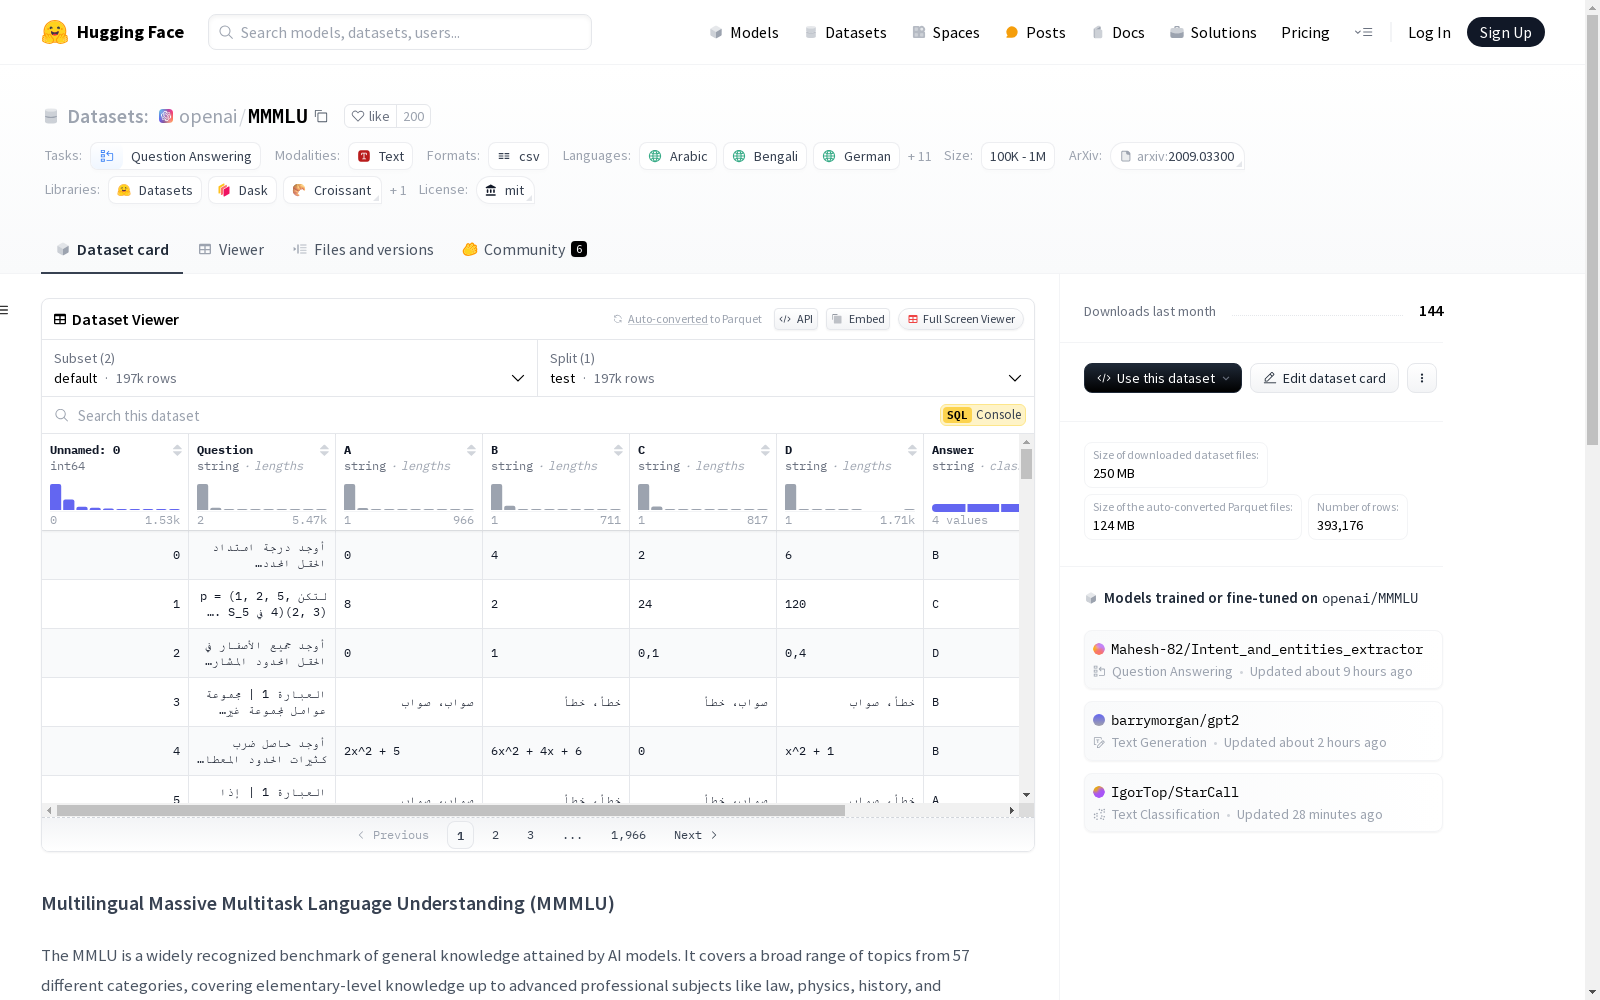Click the heart like icon

pyautogui.click(x=357, y=116)
